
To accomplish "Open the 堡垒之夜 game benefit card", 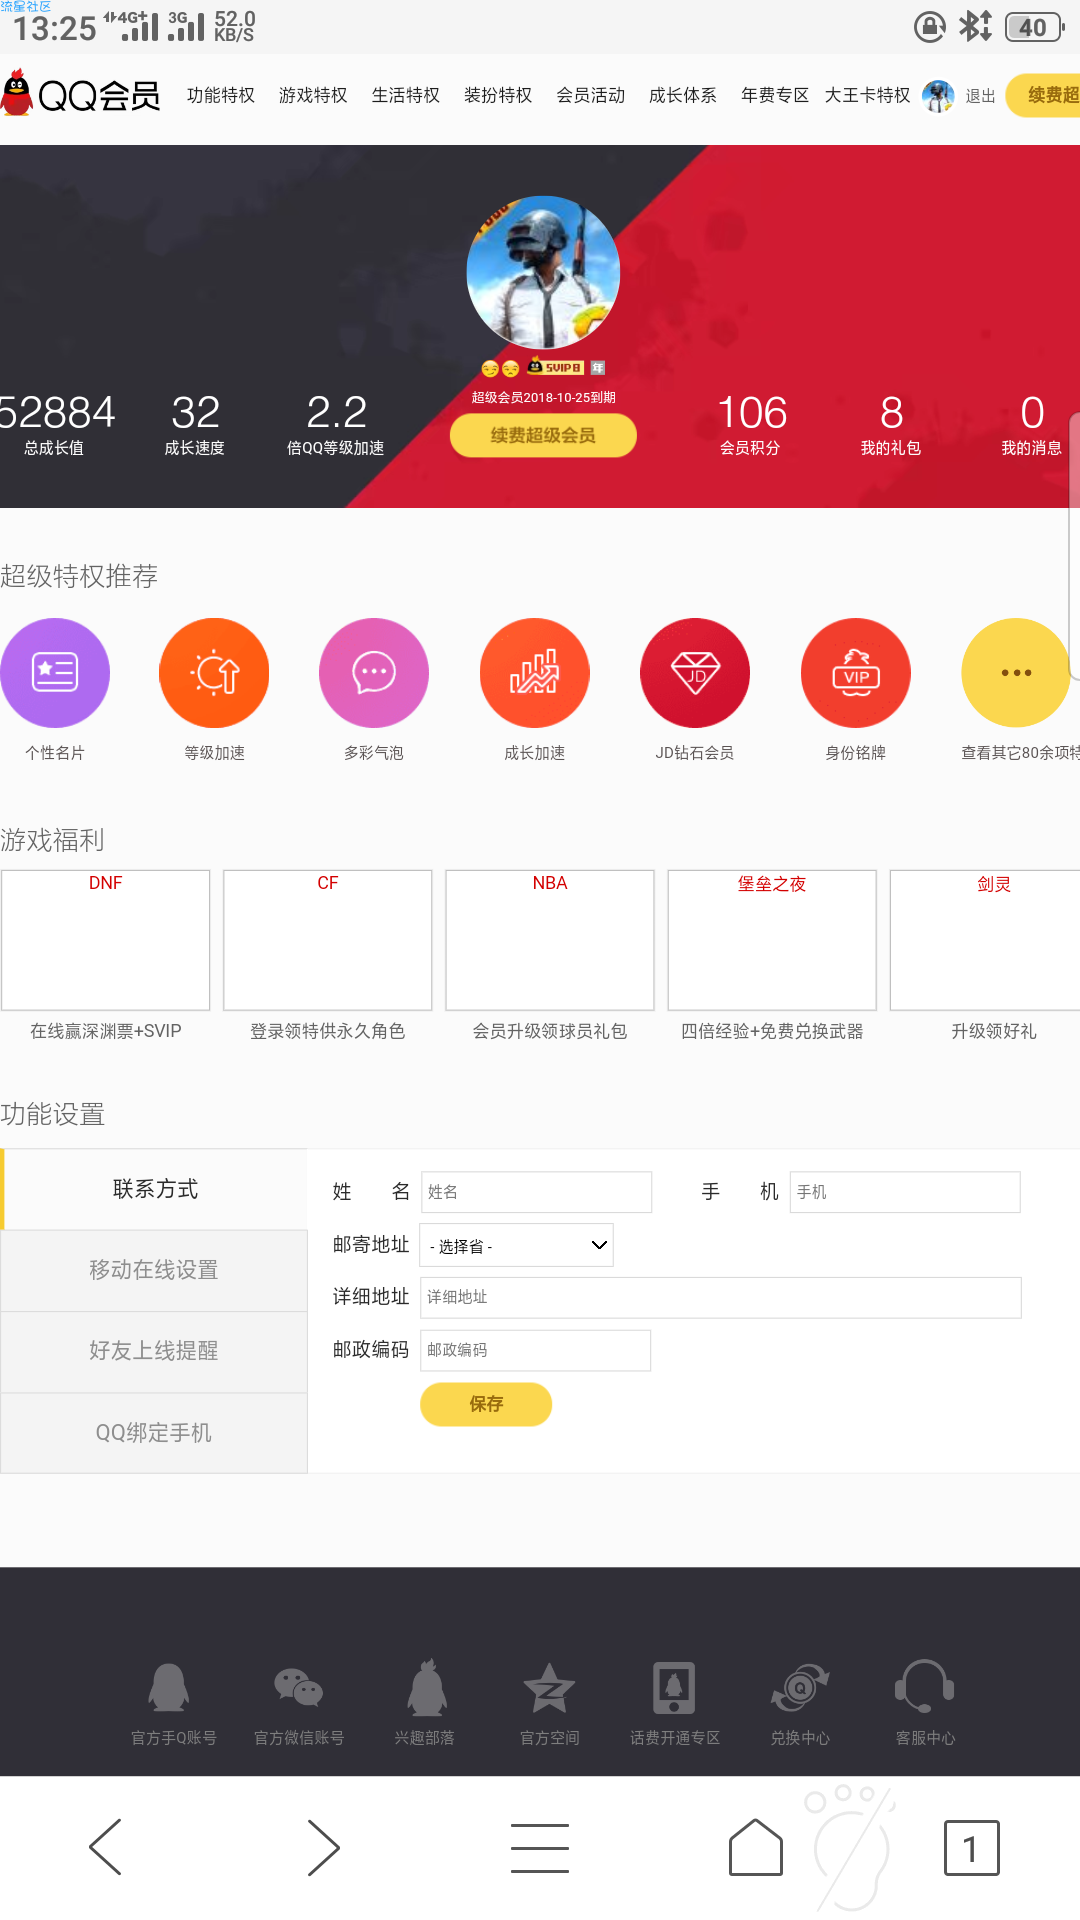I will pos(772,940).
